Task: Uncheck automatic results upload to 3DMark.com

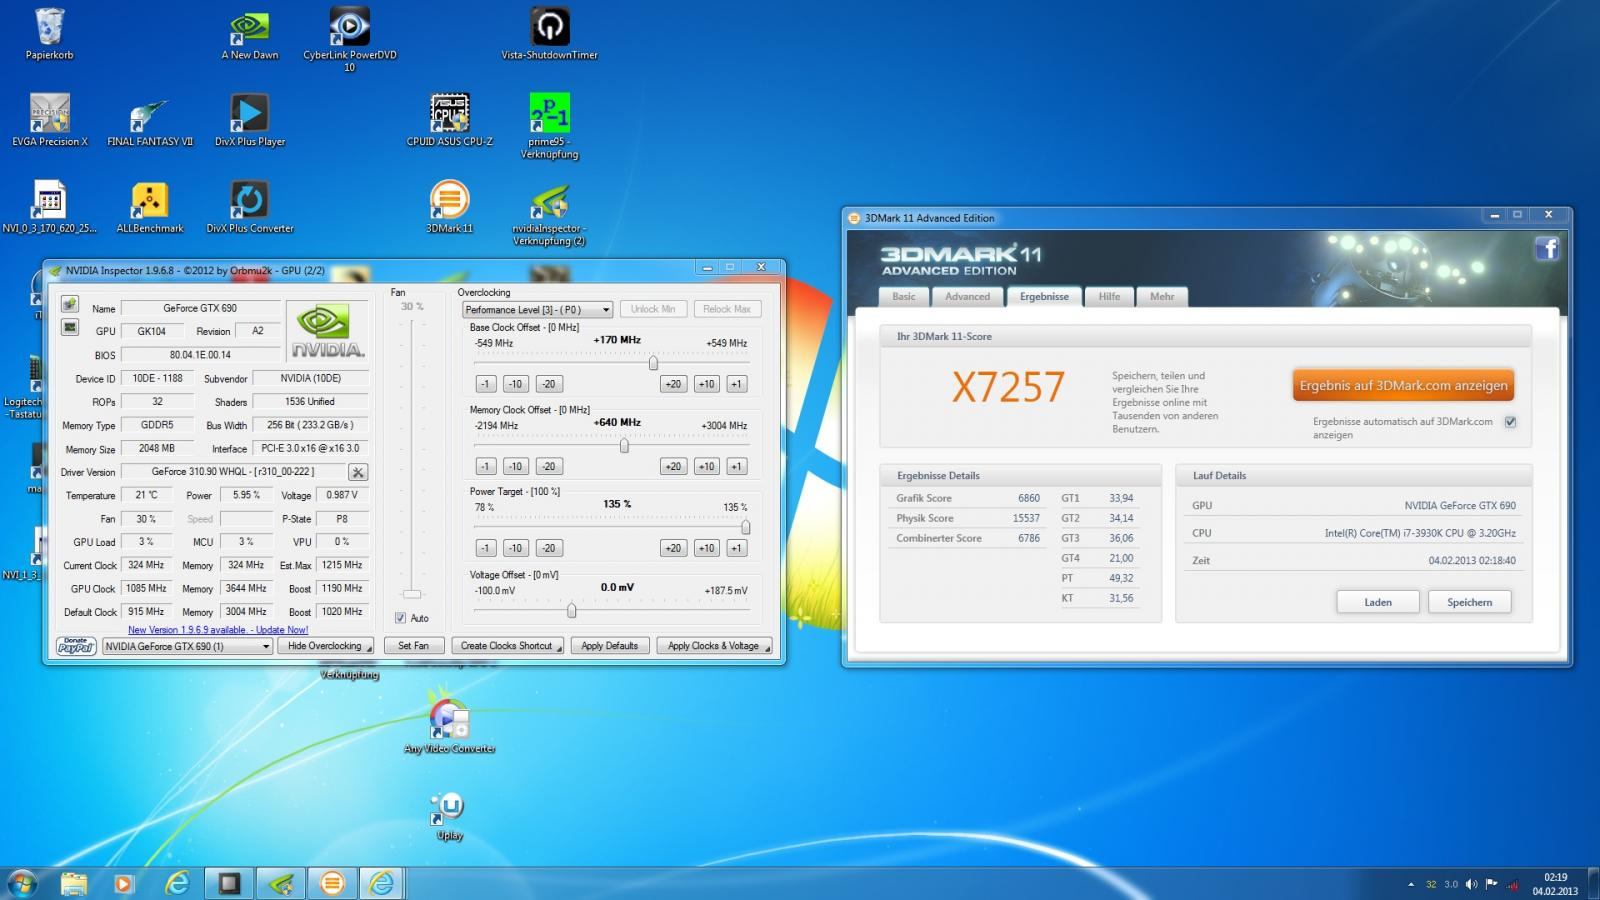Action: pyautogui.click(x=1510, y=422)
